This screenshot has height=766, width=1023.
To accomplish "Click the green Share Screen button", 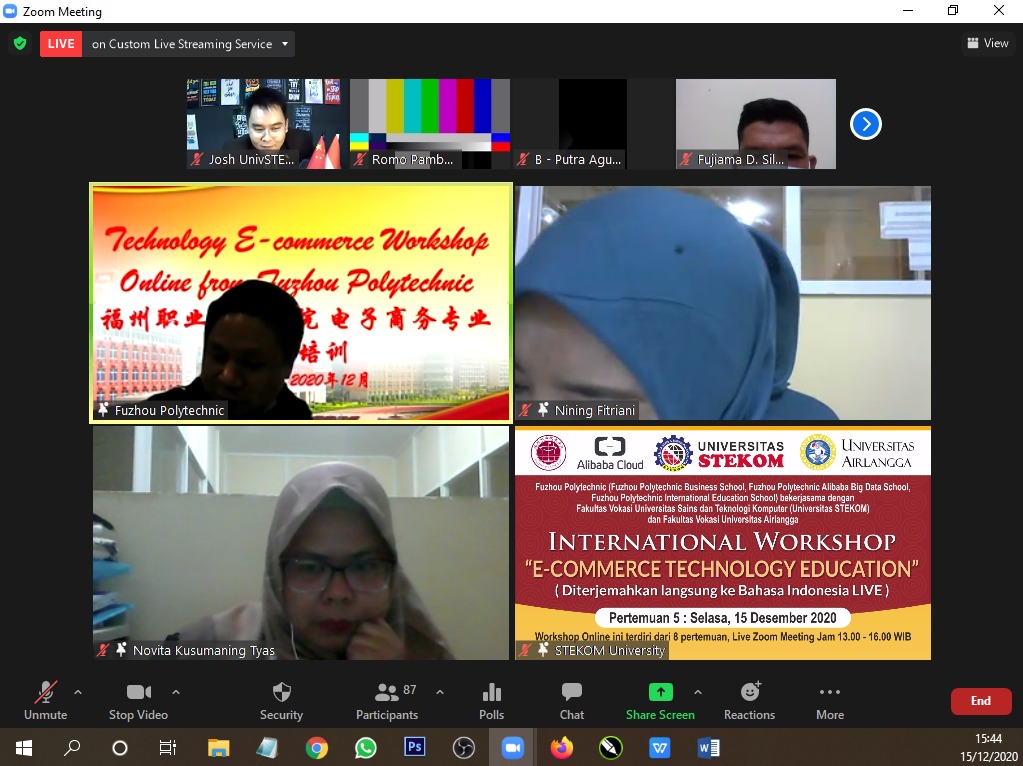I will [x=660, y=701].
